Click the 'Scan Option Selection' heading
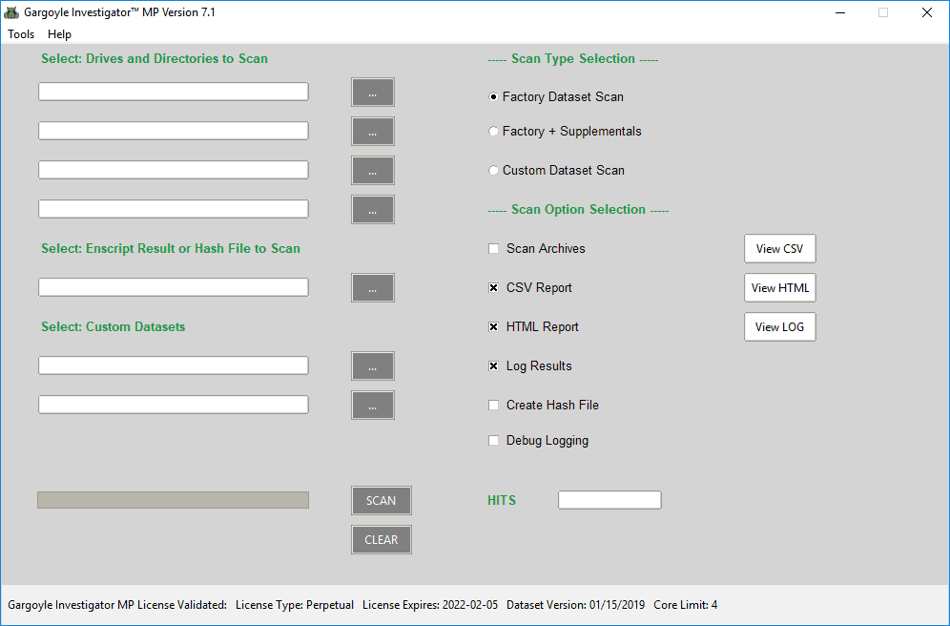Image resolution: width=950 pixels, height=626 pixels. coord(579,210)
